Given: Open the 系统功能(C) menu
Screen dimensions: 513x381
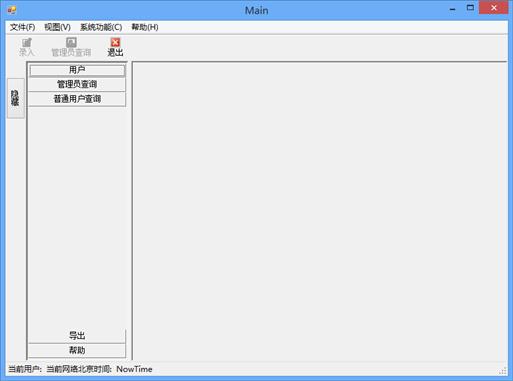Looking at the screenshot, I should tap(101, 27).
